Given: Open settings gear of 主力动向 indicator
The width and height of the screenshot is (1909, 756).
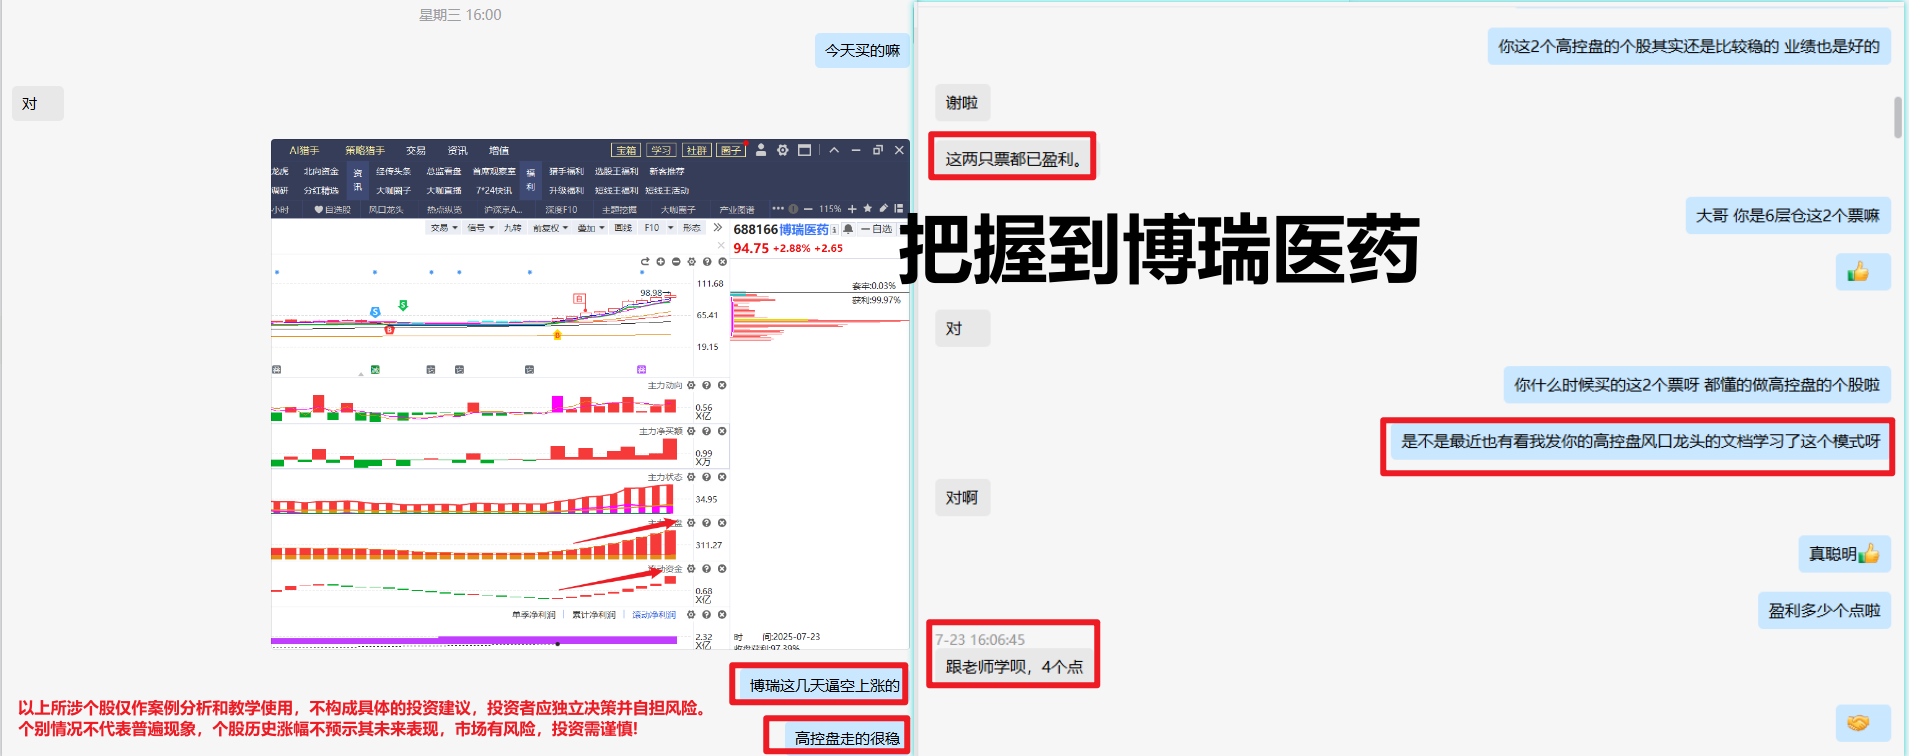Looking at the screenshot, I should click(x=691, y=385).
